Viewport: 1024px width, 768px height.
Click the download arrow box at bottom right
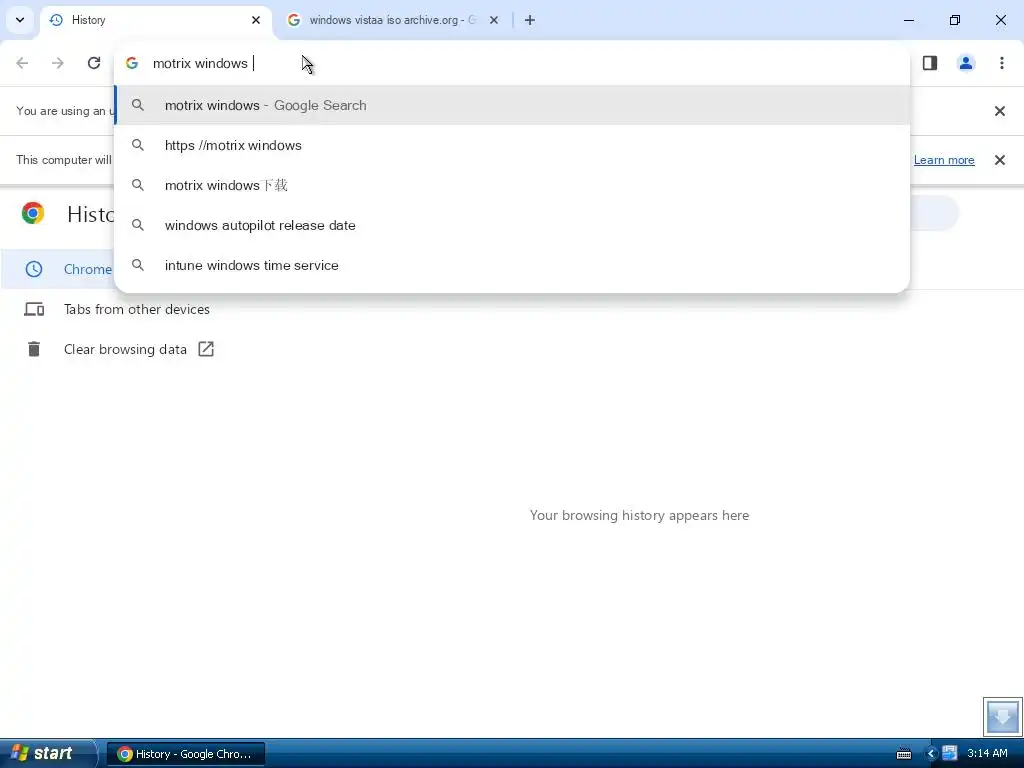coord(1002,716)
